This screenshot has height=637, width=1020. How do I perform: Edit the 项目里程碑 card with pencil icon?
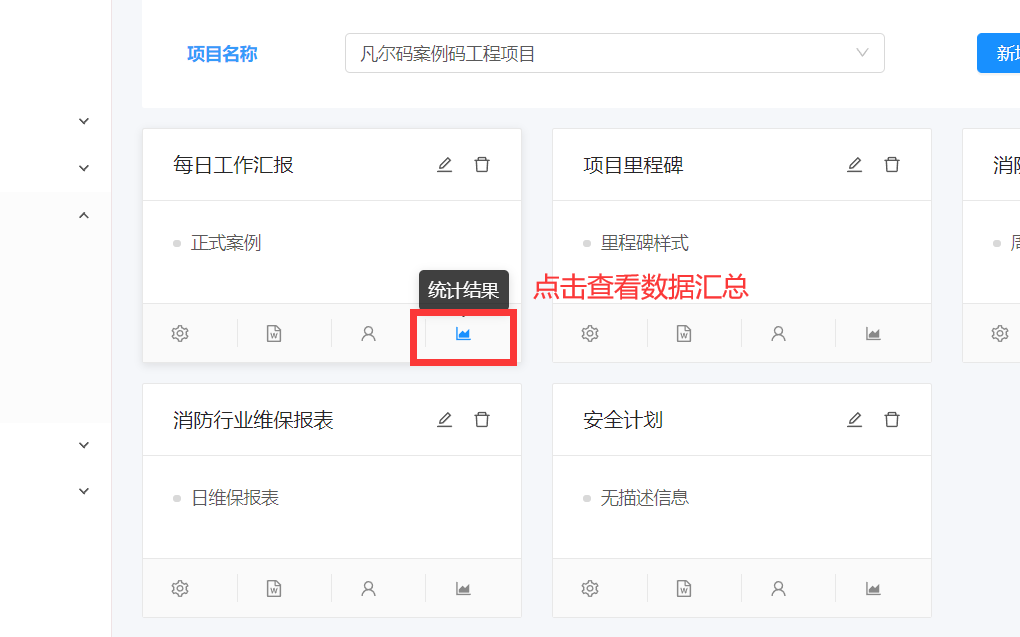(x=854, y=165)
